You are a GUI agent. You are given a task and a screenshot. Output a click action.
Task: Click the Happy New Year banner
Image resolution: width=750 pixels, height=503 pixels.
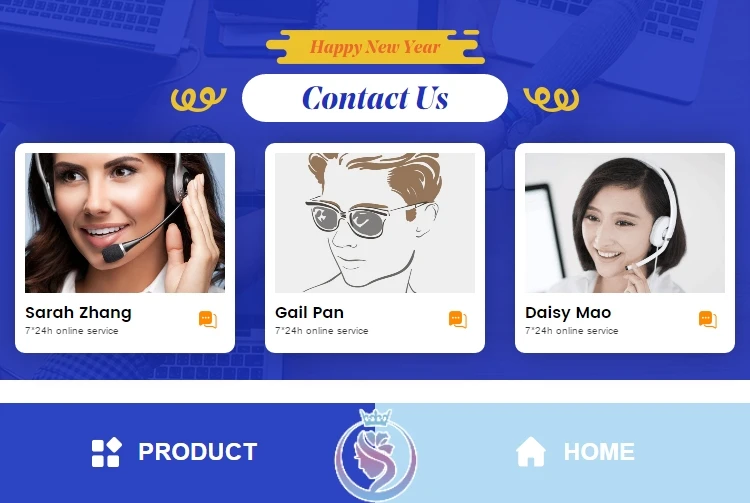click(x=373, y=47)
